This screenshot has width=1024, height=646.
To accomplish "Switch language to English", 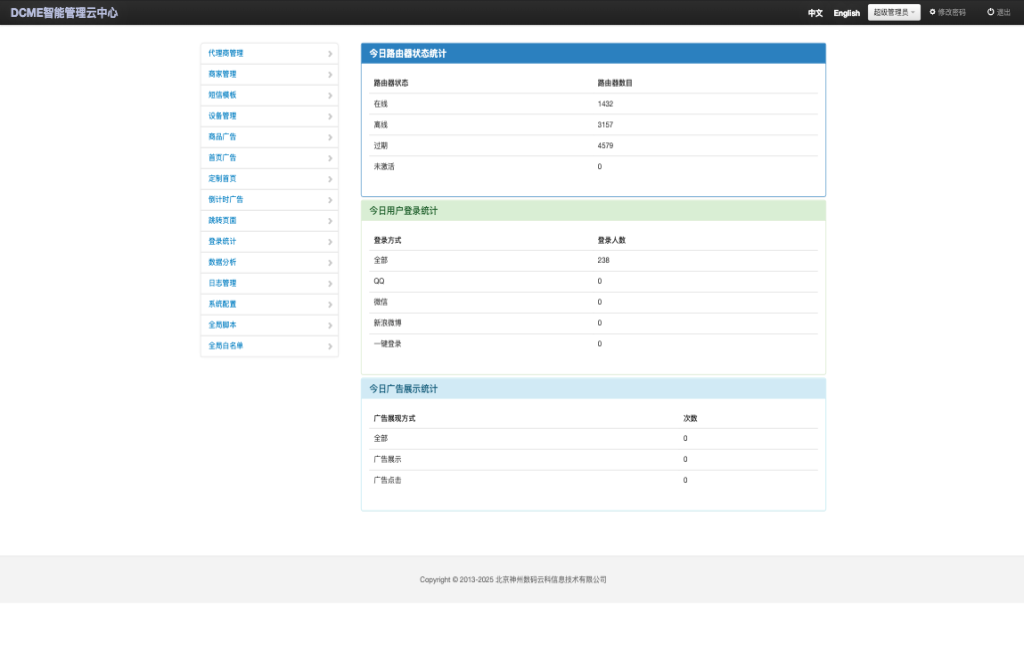I will (846, 13).
